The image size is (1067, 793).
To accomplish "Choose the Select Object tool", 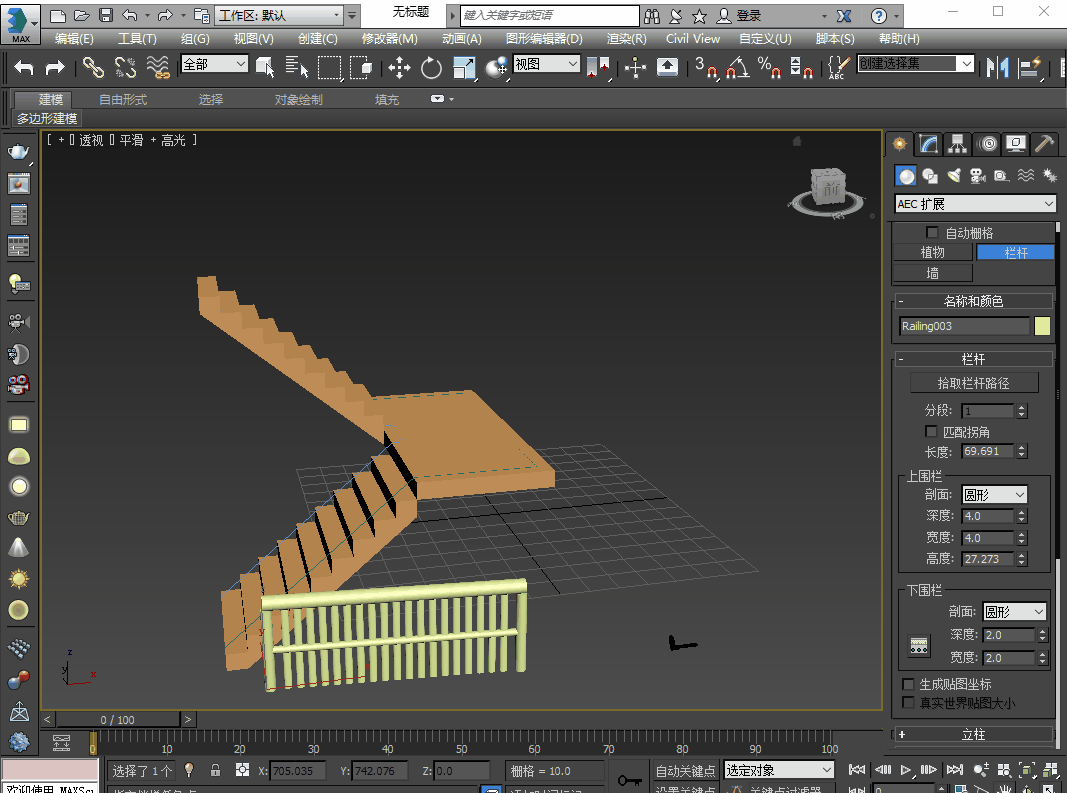I will point(265,67).
